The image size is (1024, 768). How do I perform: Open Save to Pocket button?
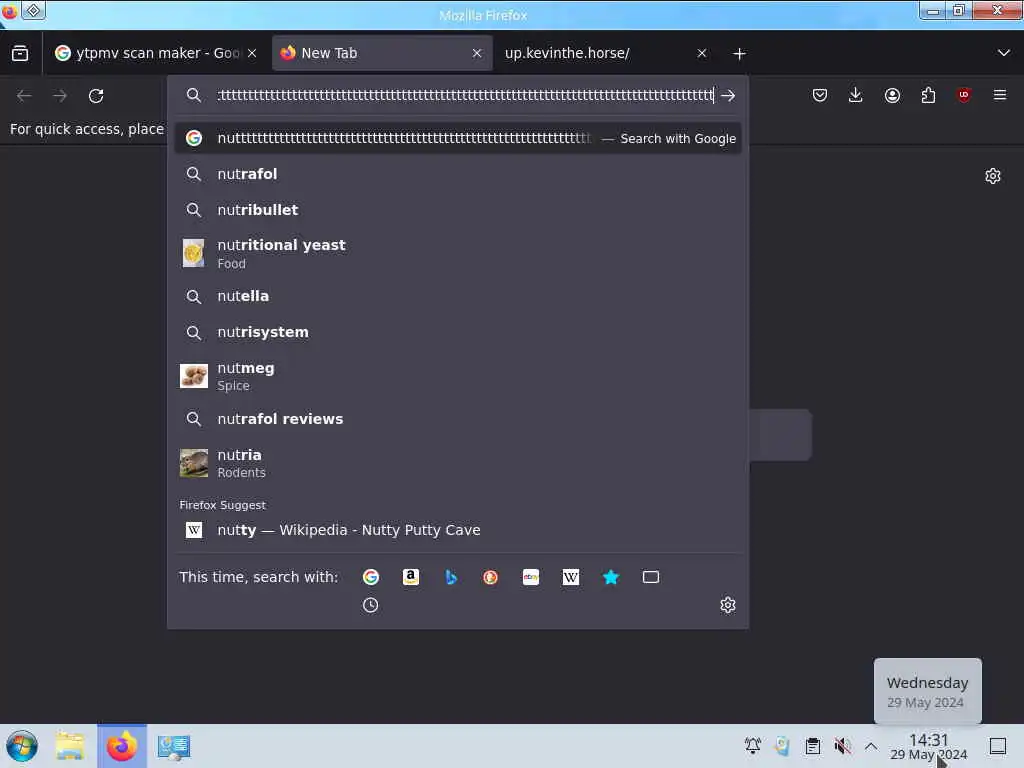click(x=820, y=95)
